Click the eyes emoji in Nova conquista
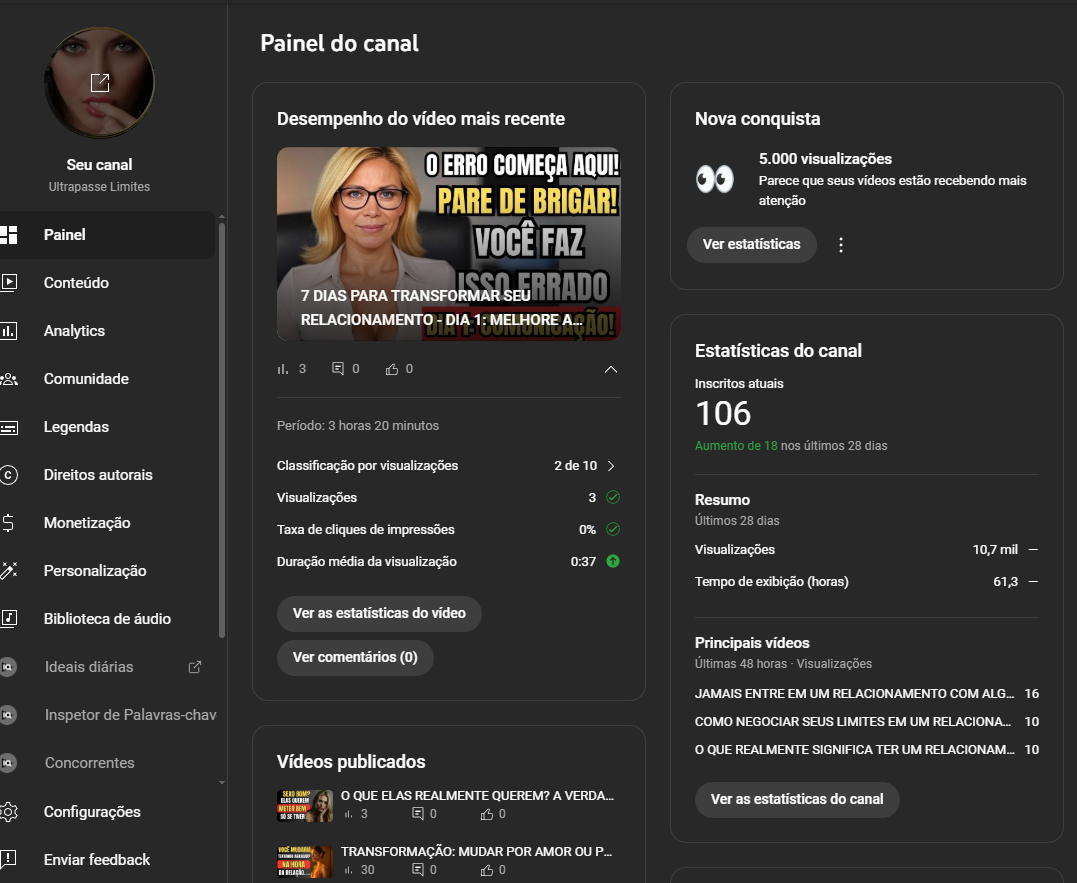The image size is (1077, 883). pos(714,179)
